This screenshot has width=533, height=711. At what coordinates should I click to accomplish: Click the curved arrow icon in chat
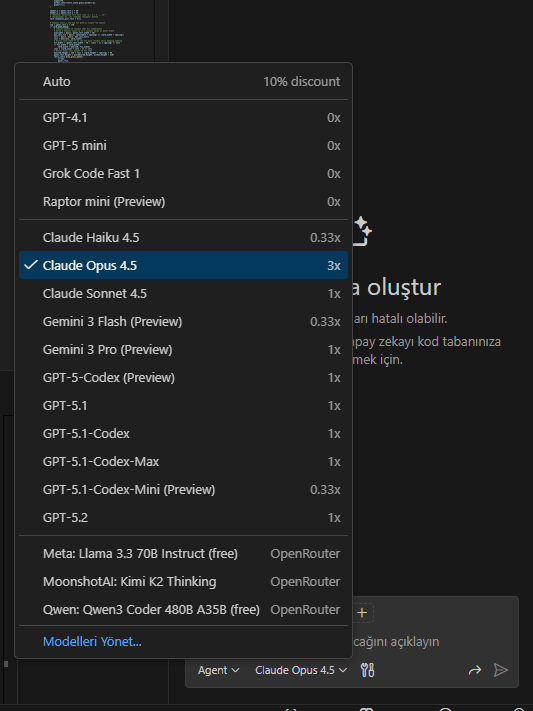474,670
